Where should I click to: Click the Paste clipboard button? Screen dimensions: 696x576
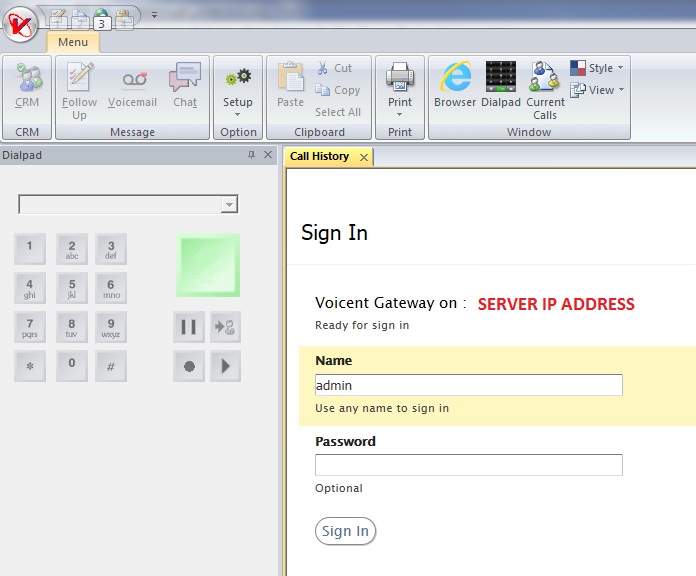(x=290, y=85)
